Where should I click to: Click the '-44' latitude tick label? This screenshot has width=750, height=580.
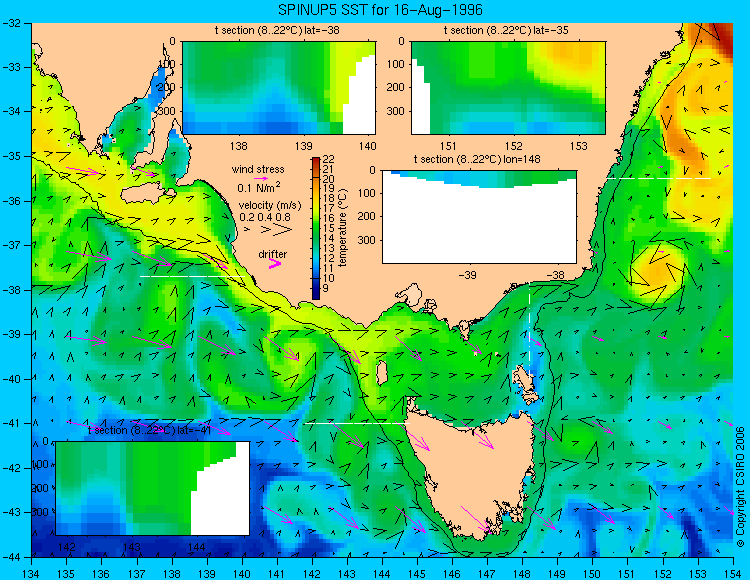(10, 557)
